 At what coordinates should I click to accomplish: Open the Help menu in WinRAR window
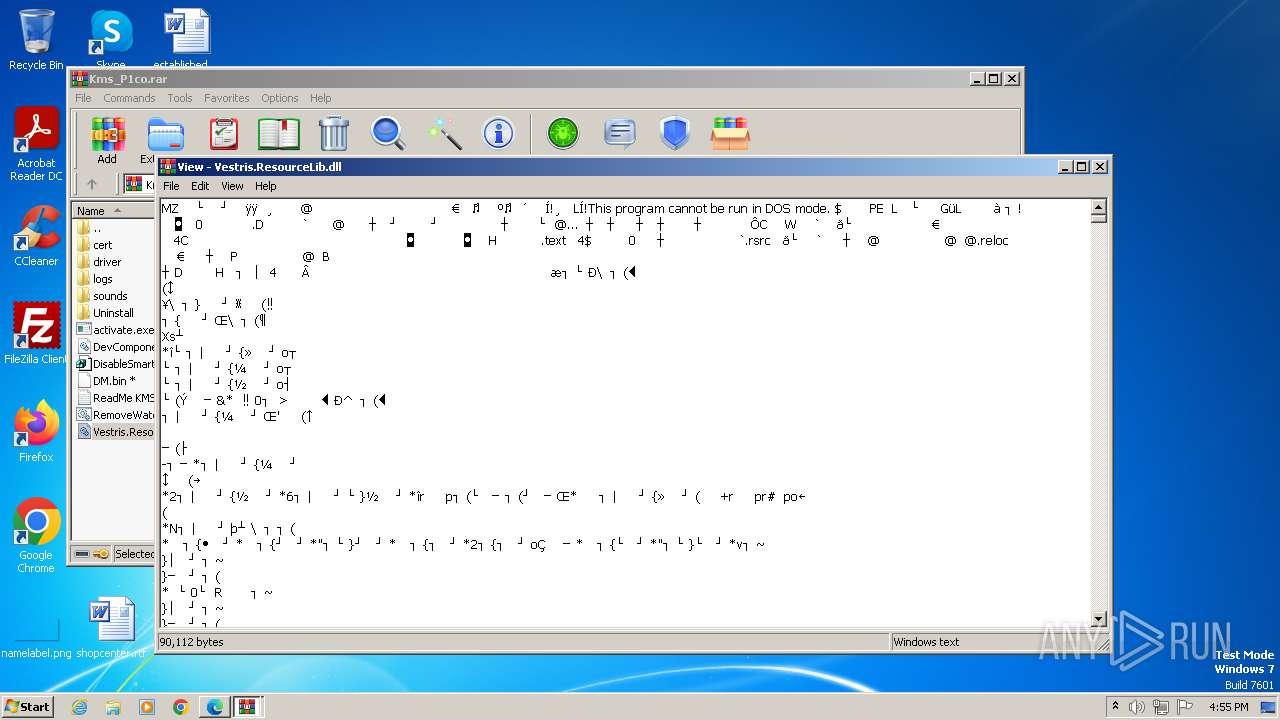[x=320, y=98]
